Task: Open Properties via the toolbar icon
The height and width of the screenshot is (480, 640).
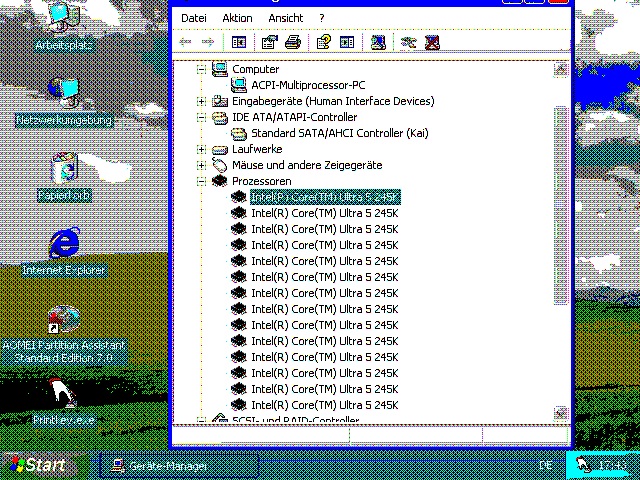Action: 269,42
